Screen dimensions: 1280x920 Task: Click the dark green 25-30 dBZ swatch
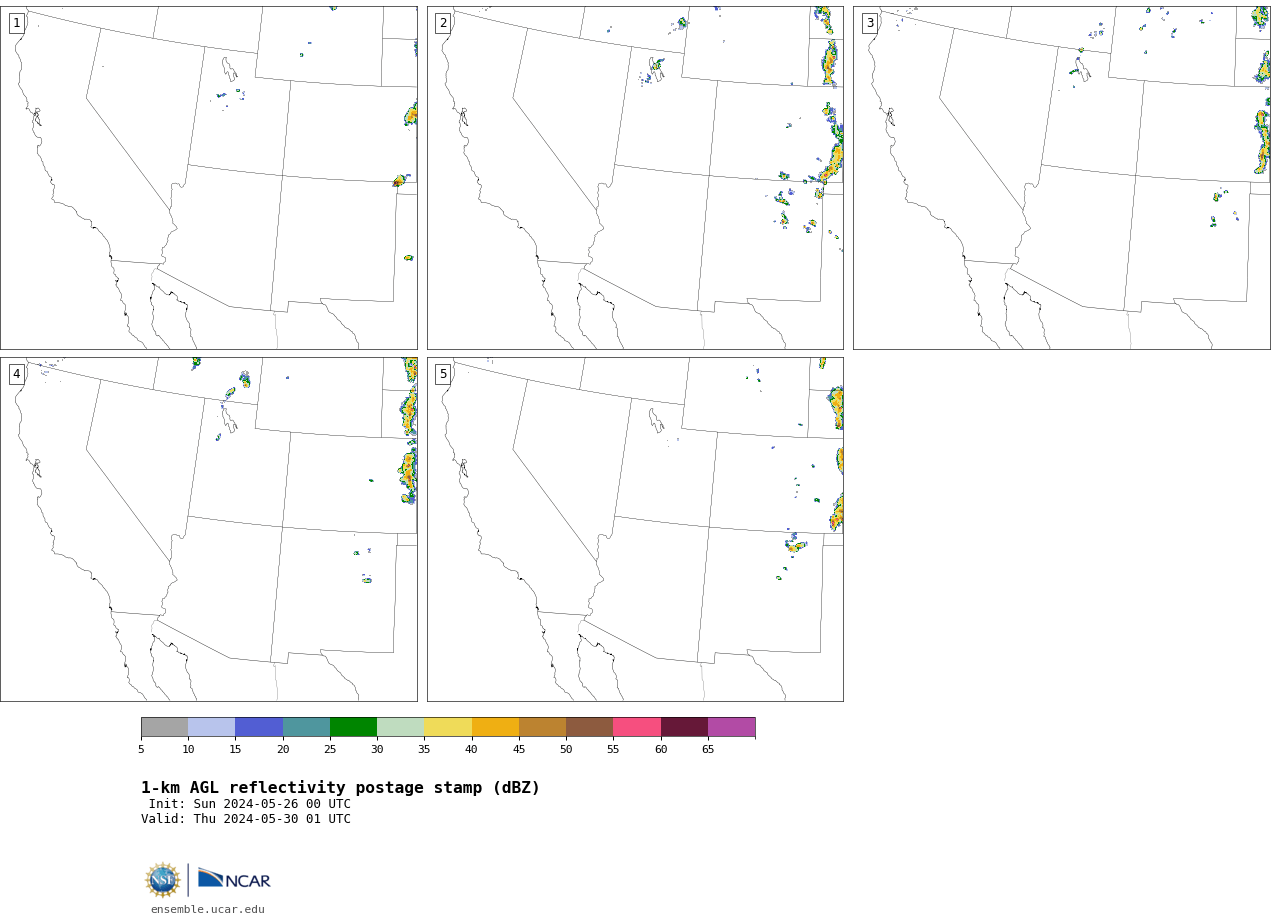[353, 727]
